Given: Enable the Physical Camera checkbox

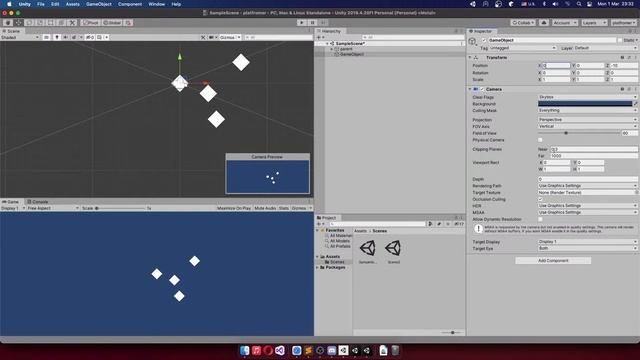Looking at the screenshot, I should click(540, 140).
